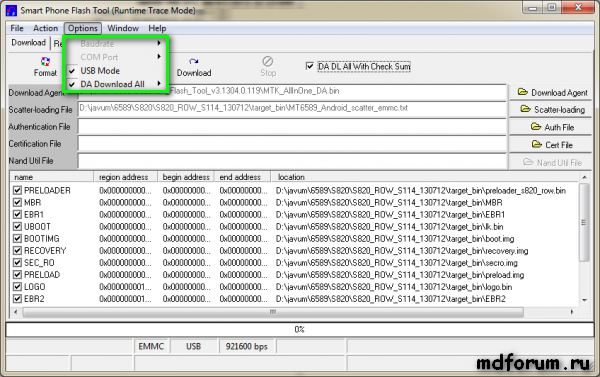This screenshot has height=377, width=600.
Task: Click the Download arrow icon
Action: pyautogui.click(x=194, y=61)
